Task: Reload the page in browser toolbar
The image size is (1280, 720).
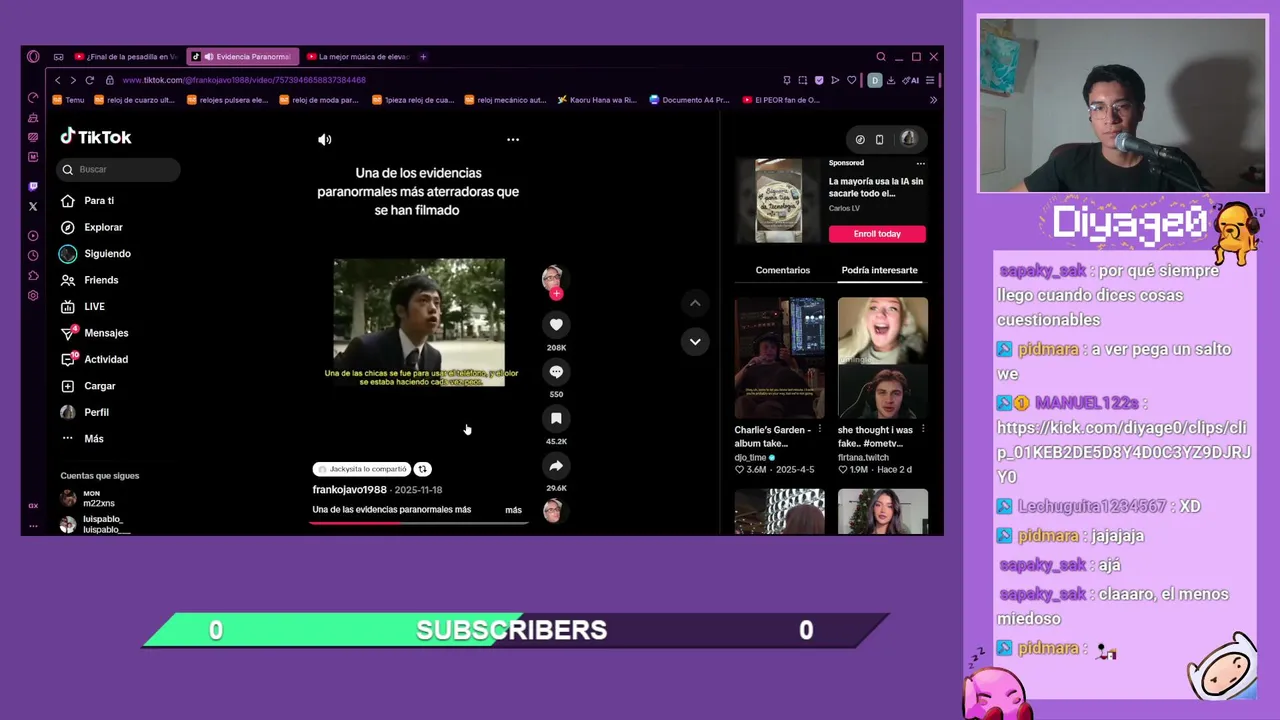Action: (x=89, y=80)
